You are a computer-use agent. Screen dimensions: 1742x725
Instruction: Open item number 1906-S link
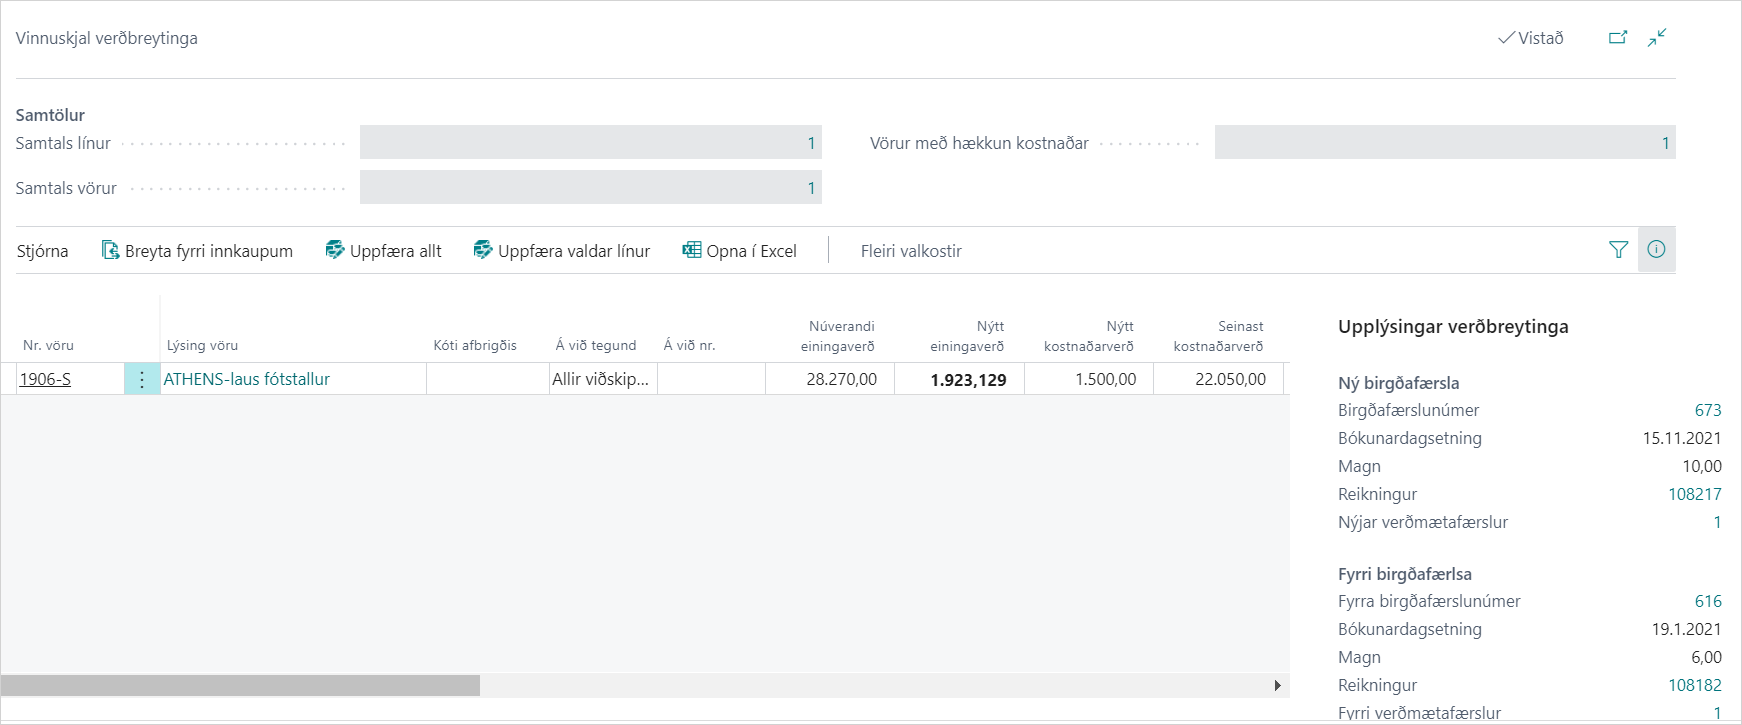pos(45,379)
